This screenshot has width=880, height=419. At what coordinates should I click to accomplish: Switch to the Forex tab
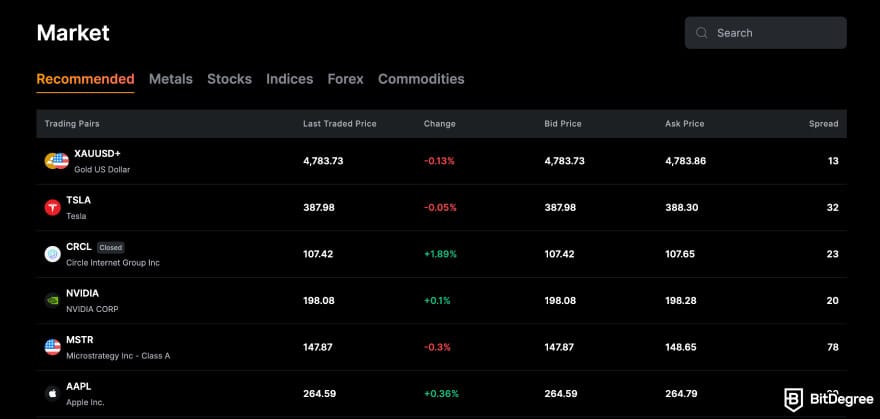click(346, 79)
